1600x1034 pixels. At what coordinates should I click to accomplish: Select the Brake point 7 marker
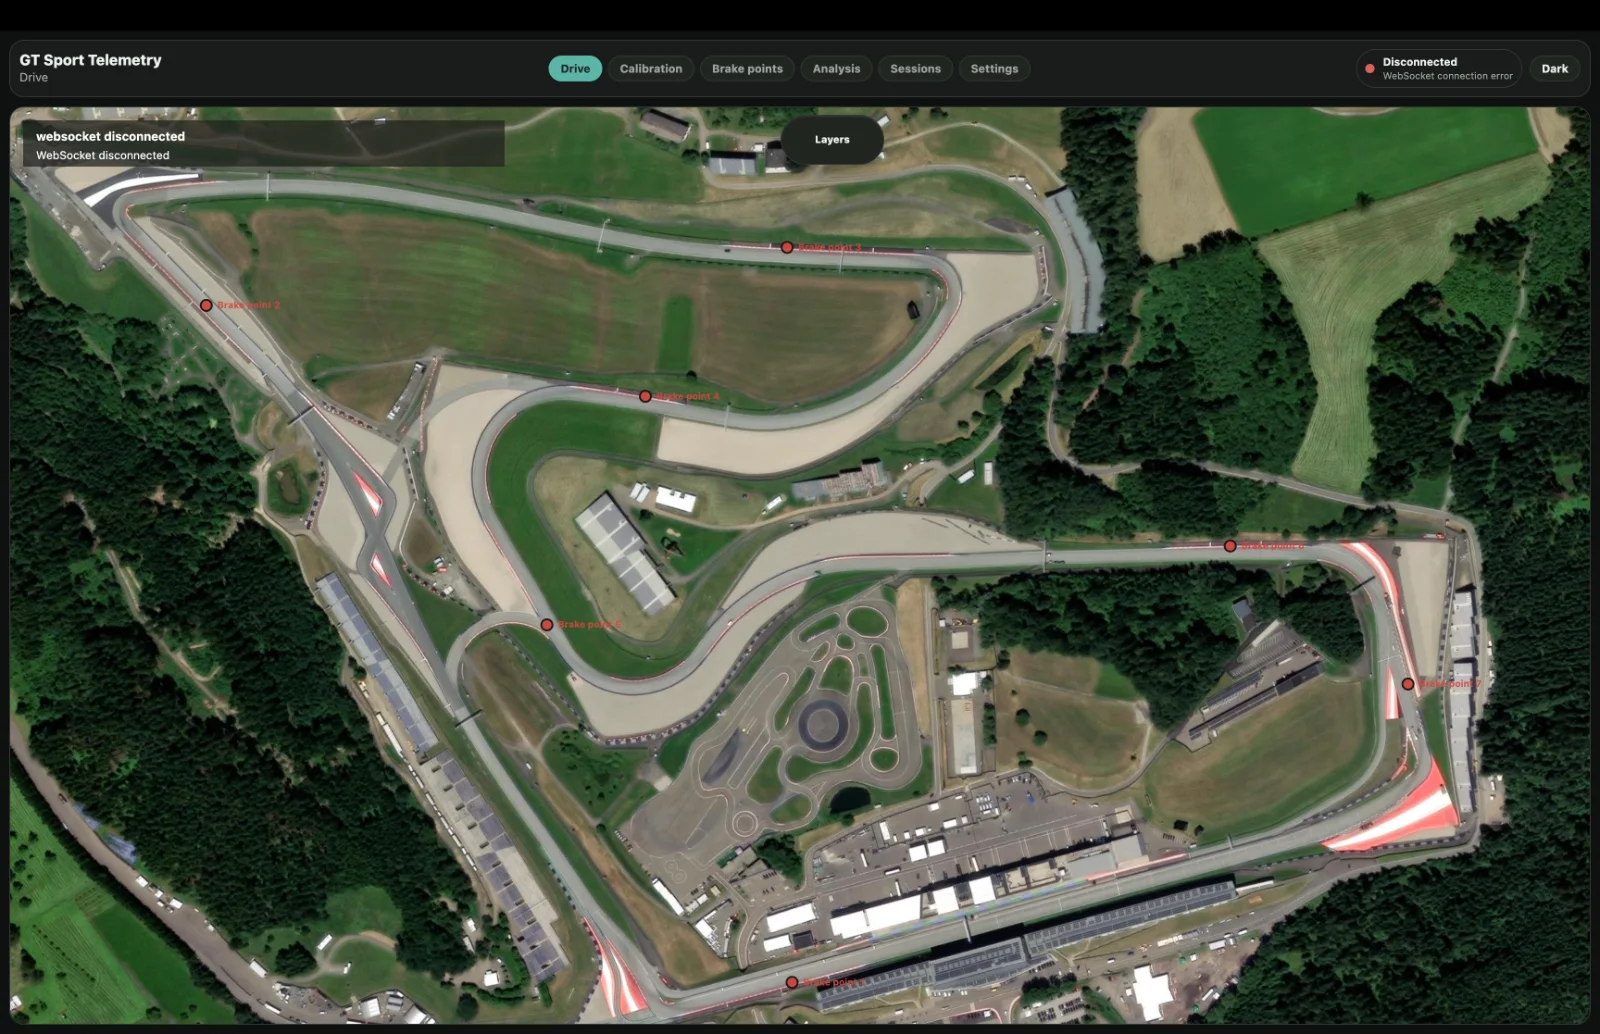(x=1408, y=685)
